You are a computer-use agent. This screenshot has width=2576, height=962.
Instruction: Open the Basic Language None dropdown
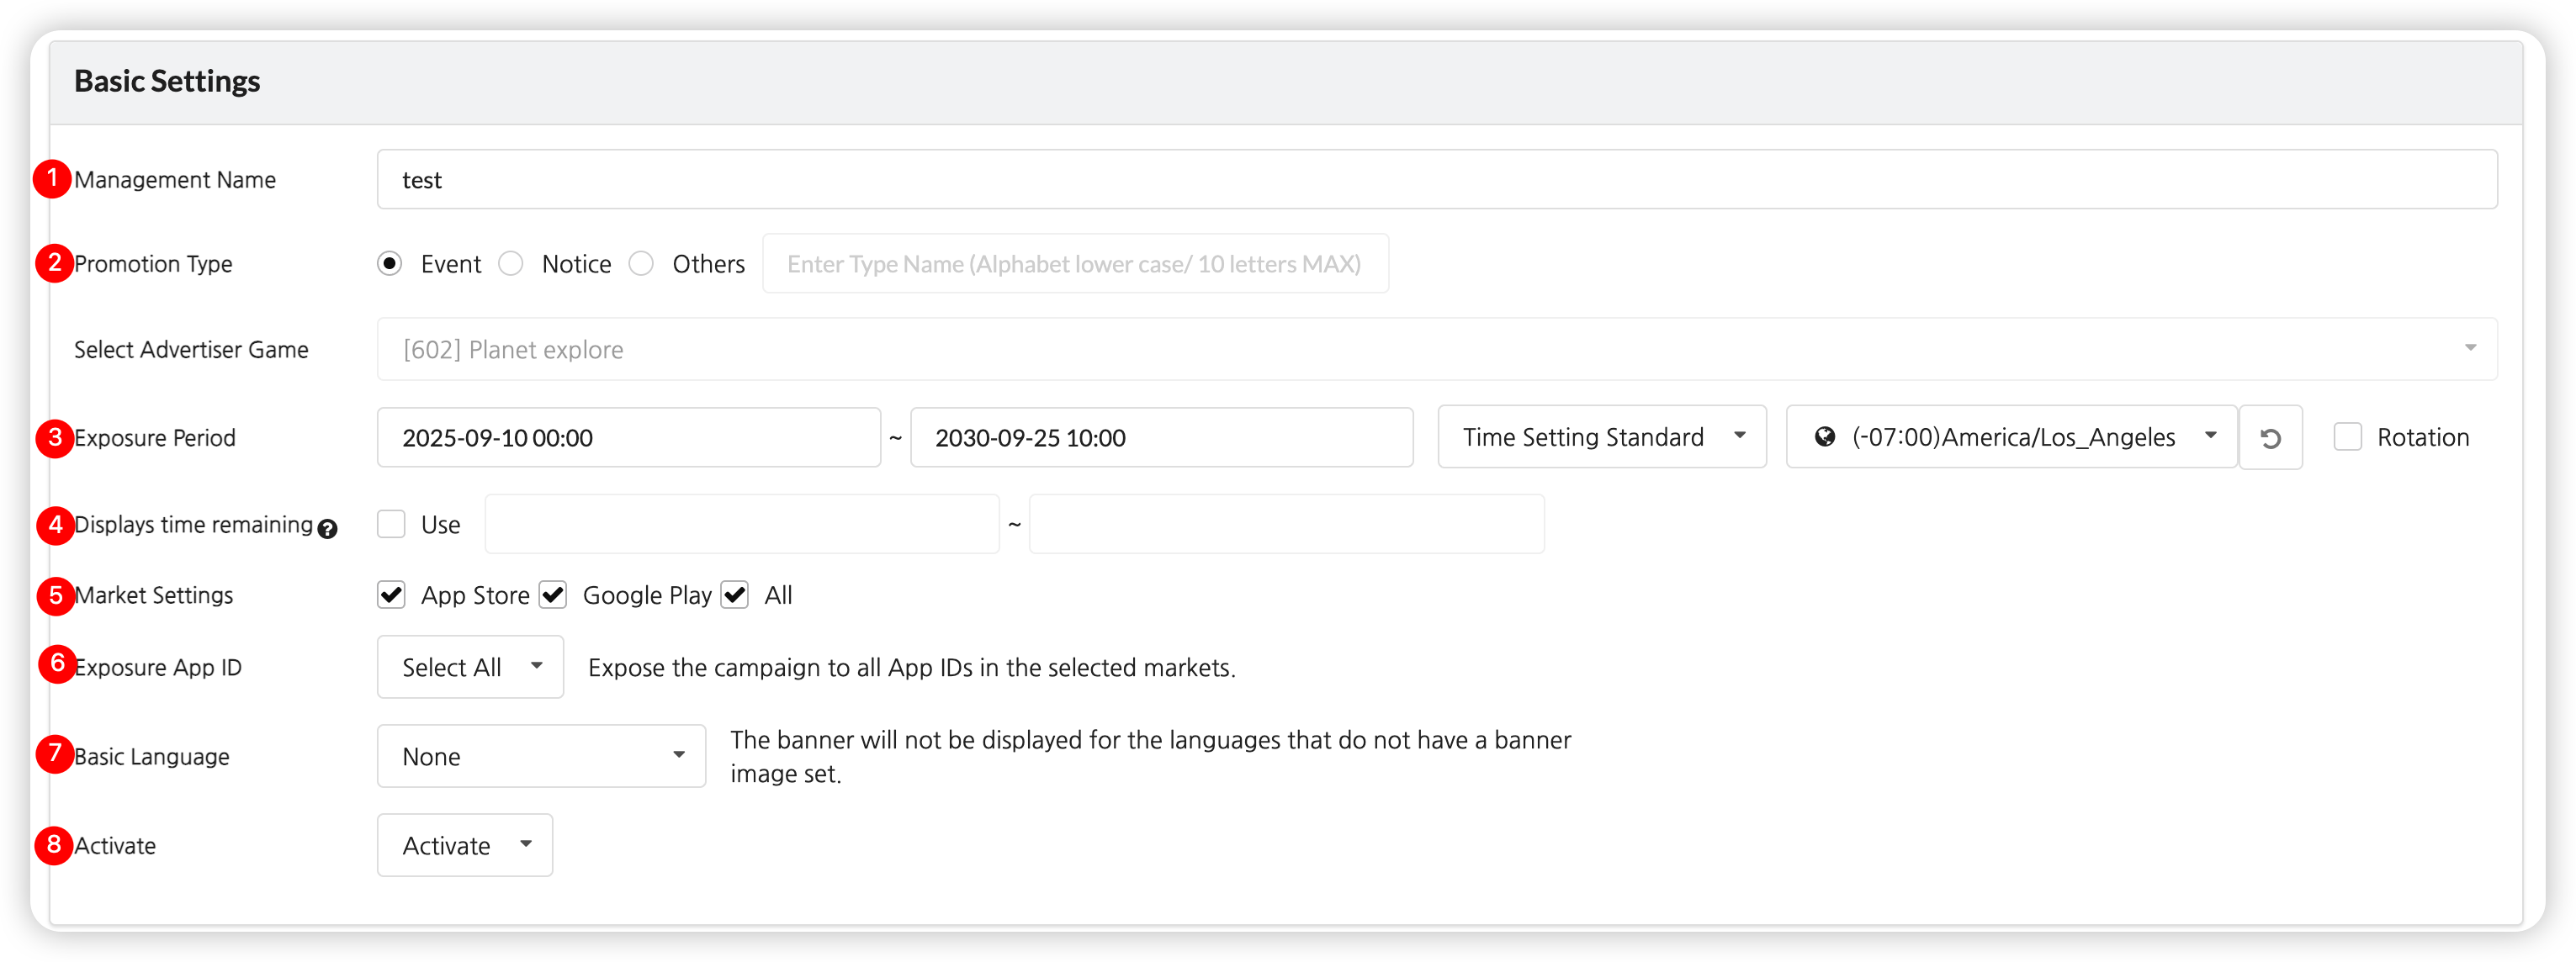[x=541, y=756]
